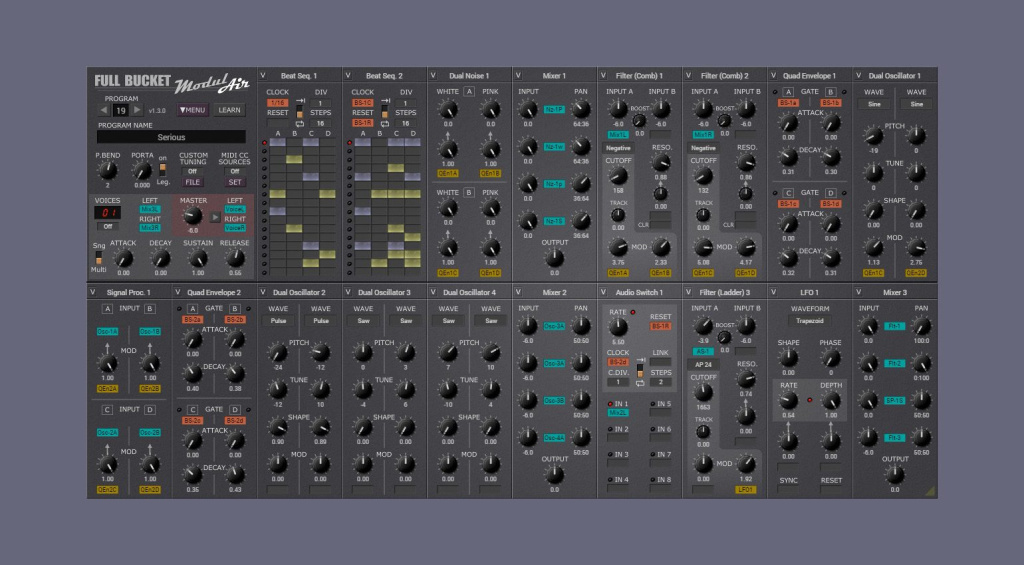The image size is (1024, 565).
Task: Click the SET button under MIDI CC Sources
Action: tap(234, 182)
